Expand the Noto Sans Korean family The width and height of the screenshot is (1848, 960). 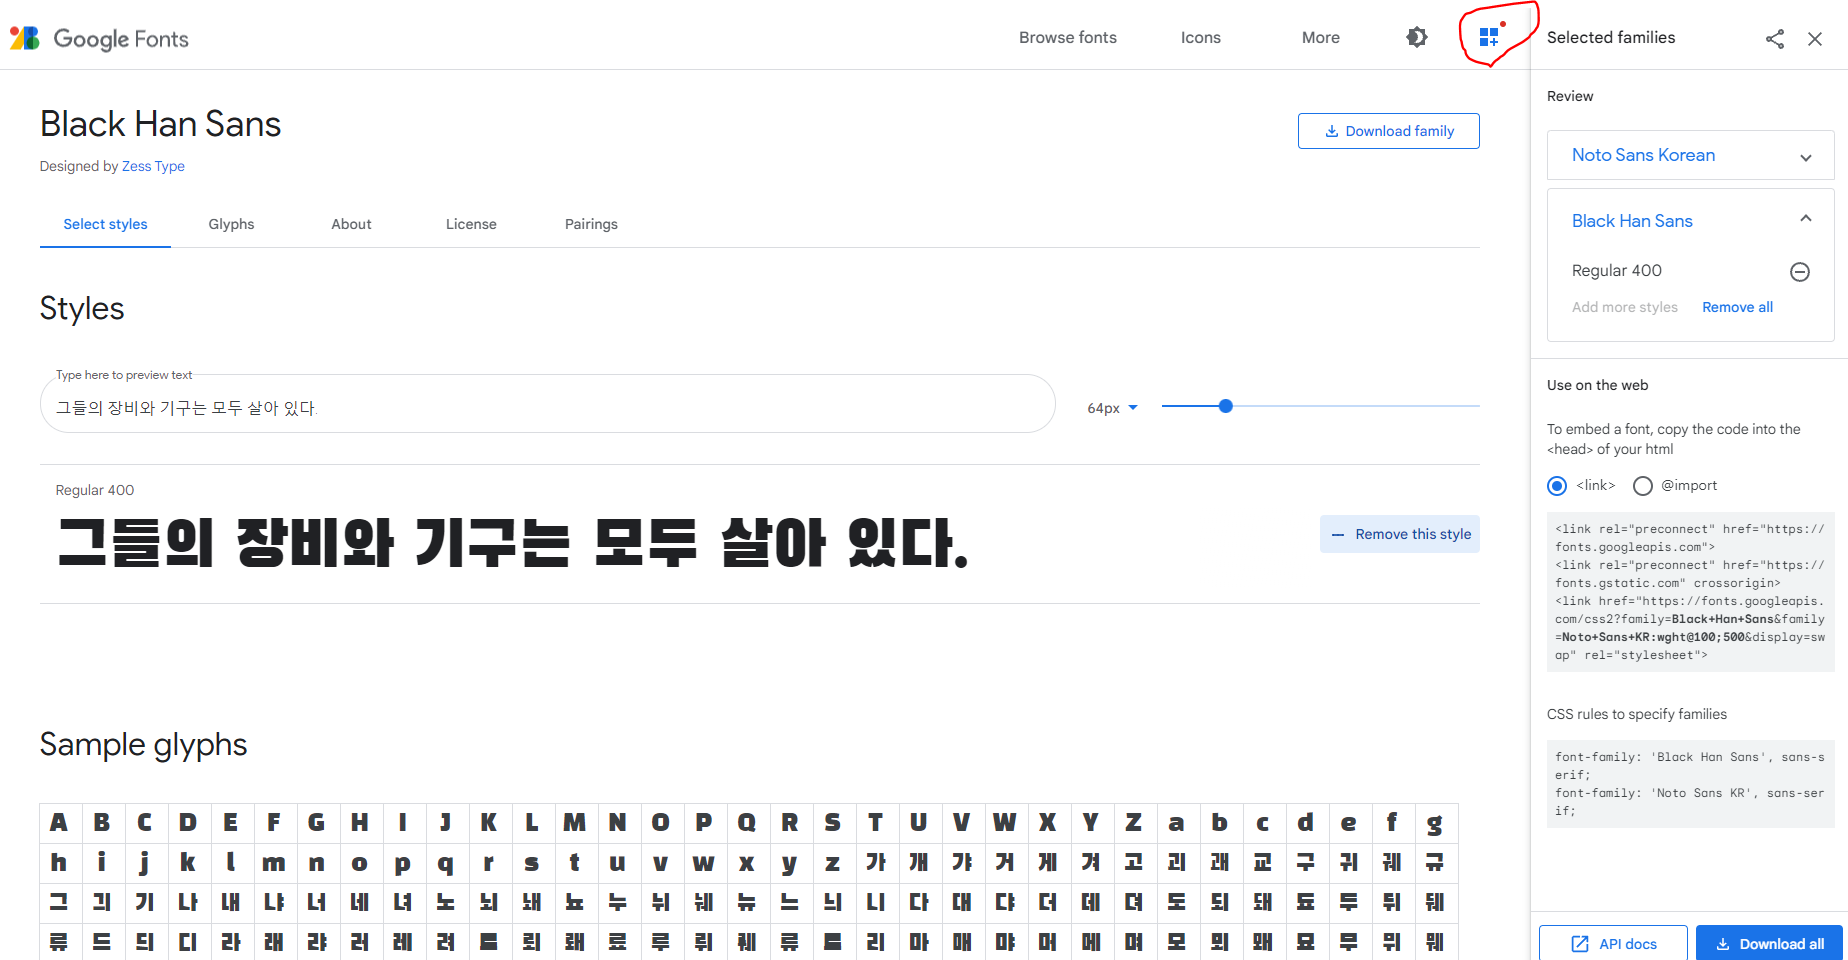click(x=1806, y=158)
